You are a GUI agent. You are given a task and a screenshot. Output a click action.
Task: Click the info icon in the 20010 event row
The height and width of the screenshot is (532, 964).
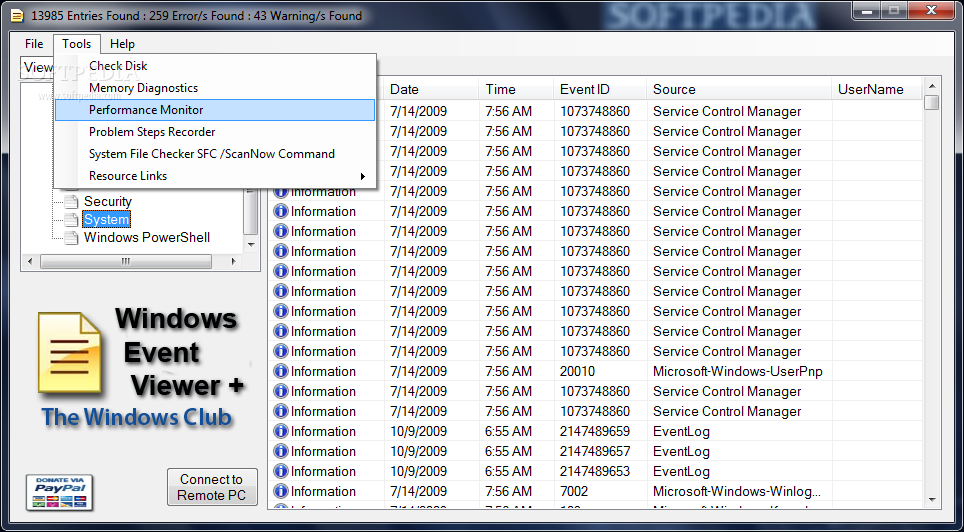[280, 371]
